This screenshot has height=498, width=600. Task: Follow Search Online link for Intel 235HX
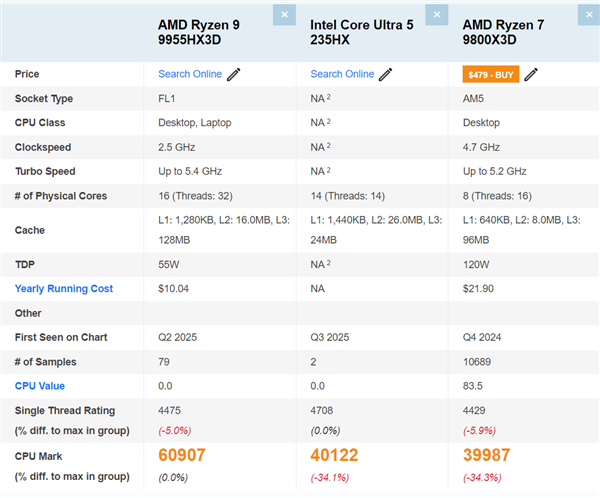pos(342,74)
